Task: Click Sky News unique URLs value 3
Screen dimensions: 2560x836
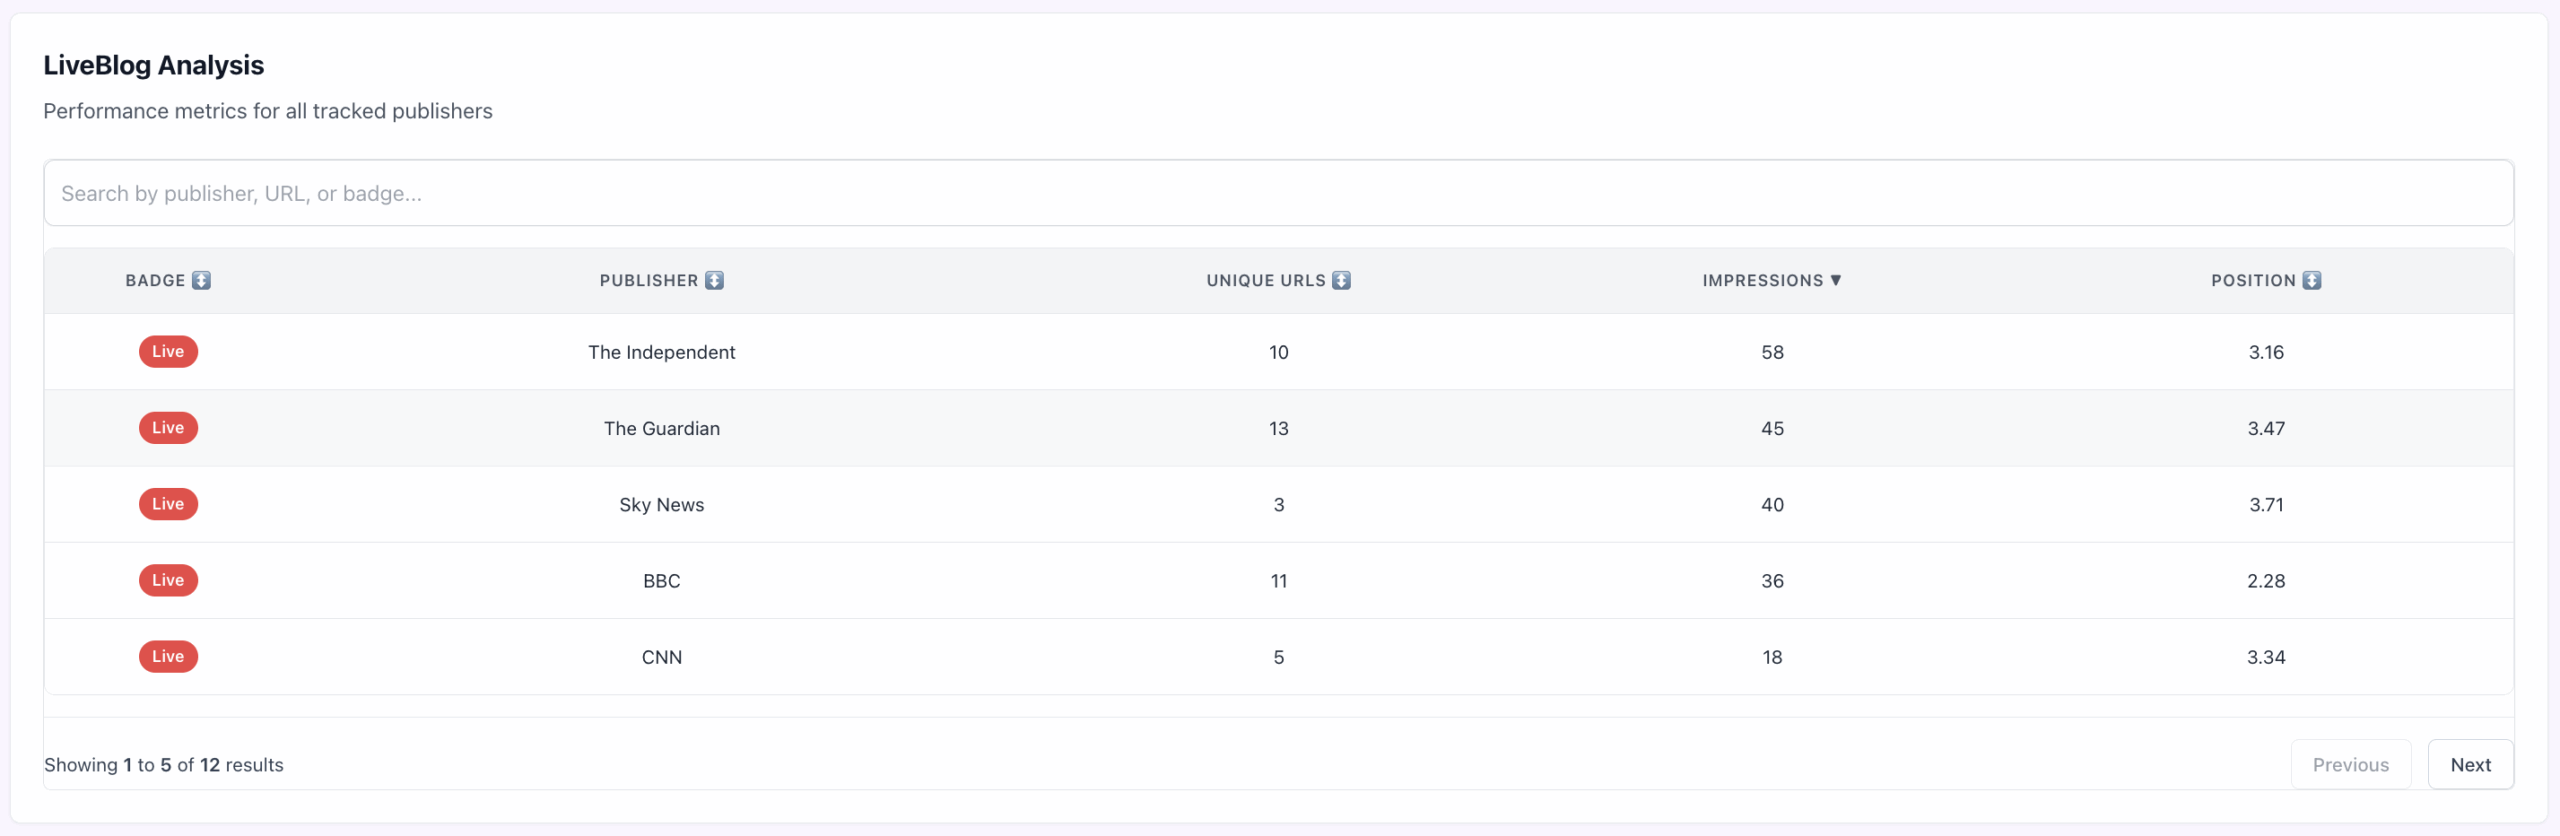Action: tap(1279, 505)
